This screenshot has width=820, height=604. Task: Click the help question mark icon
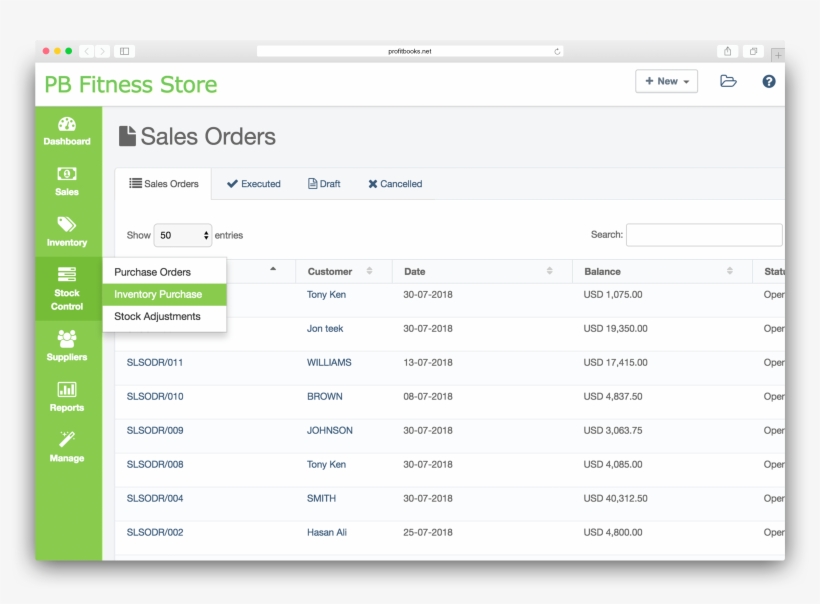click(768, 81)
